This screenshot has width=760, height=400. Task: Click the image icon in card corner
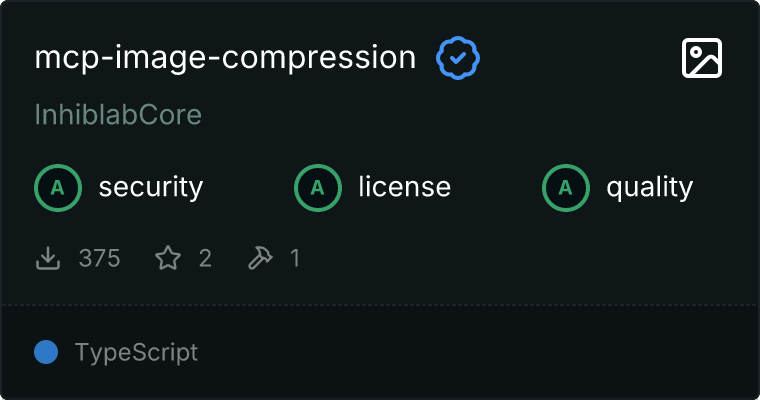702,59
